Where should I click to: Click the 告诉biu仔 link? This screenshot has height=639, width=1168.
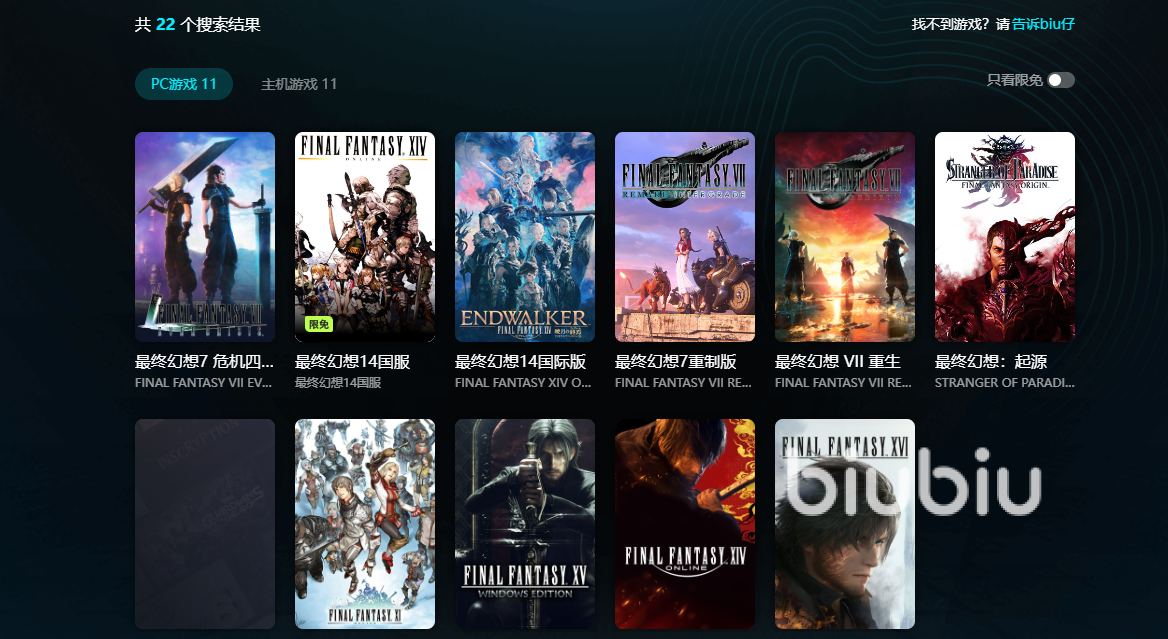point(1043,24)
